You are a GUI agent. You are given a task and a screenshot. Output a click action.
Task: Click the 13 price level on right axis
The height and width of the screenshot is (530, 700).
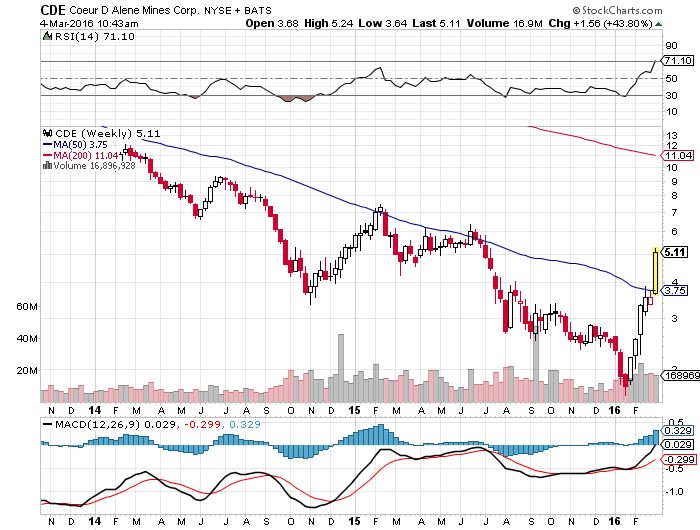pos(671,136)
